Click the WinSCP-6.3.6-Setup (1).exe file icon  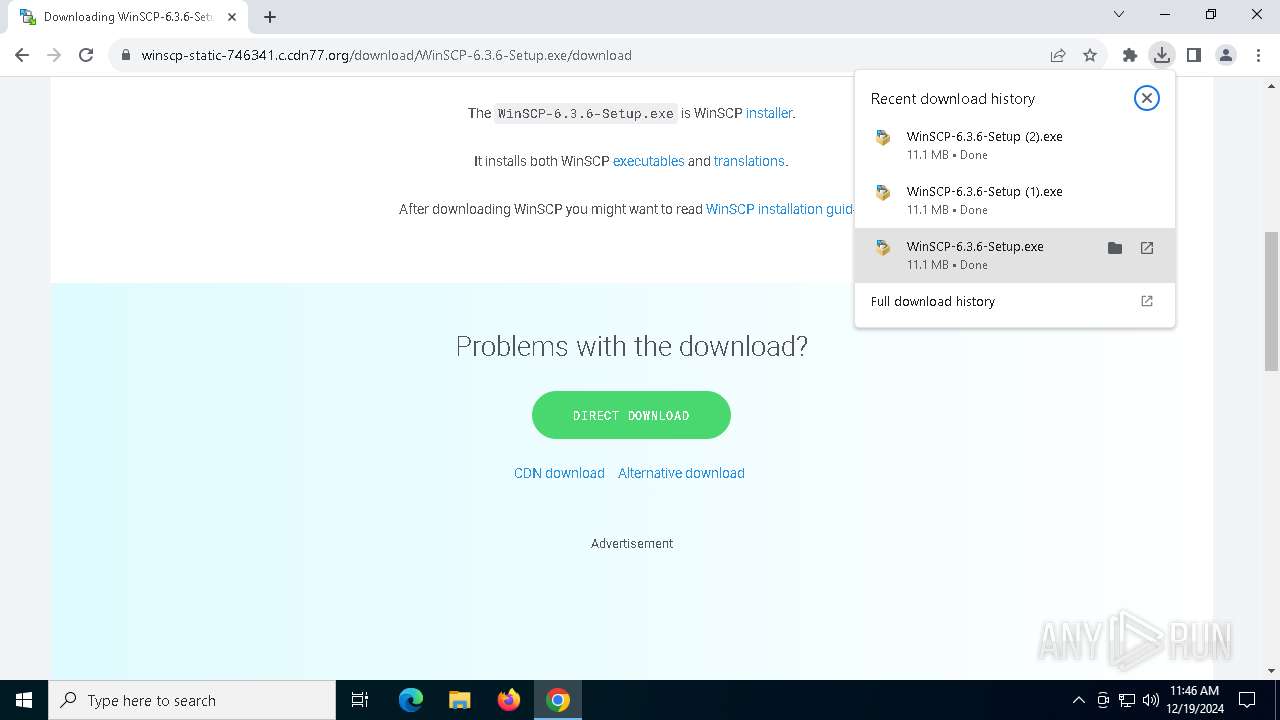click(x=883, y=193)
